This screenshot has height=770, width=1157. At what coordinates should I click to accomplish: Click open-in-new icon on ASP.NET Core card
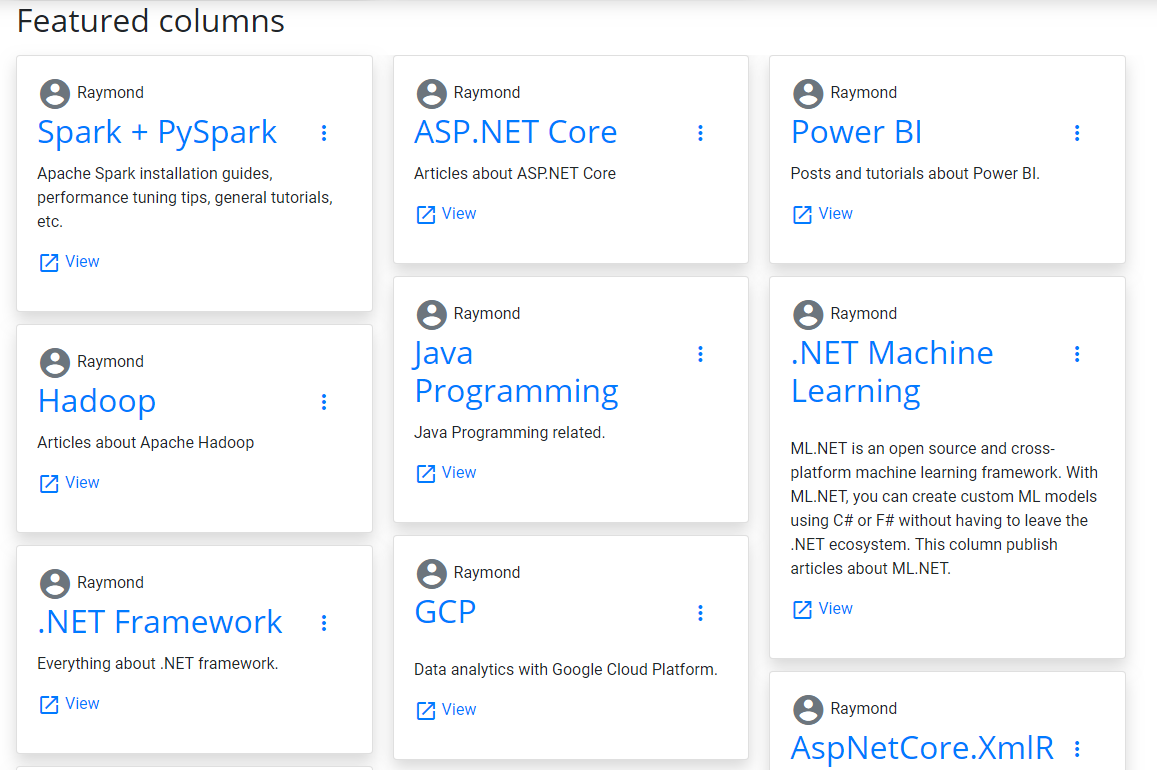[426, 215]
